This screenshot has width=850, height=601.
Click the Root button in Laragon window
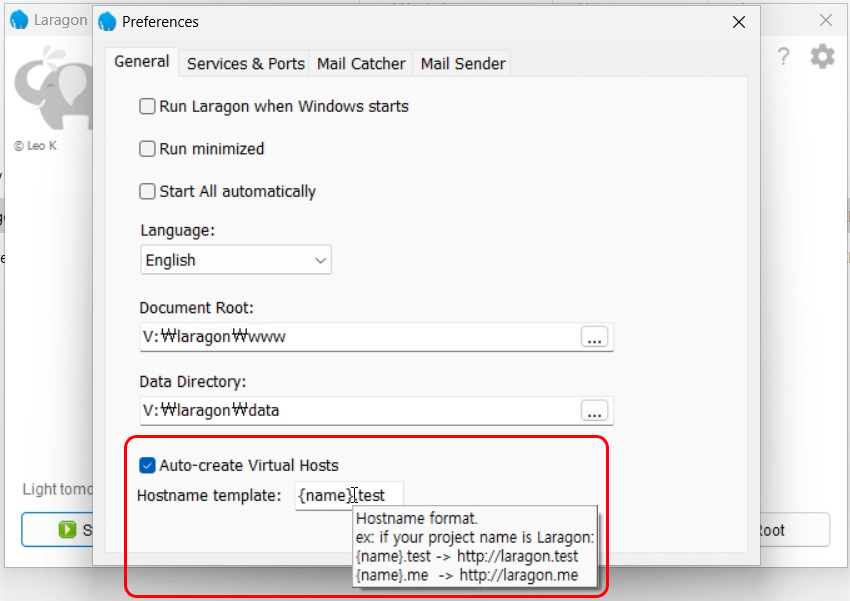pyautogui.click(x=795, y=529)
